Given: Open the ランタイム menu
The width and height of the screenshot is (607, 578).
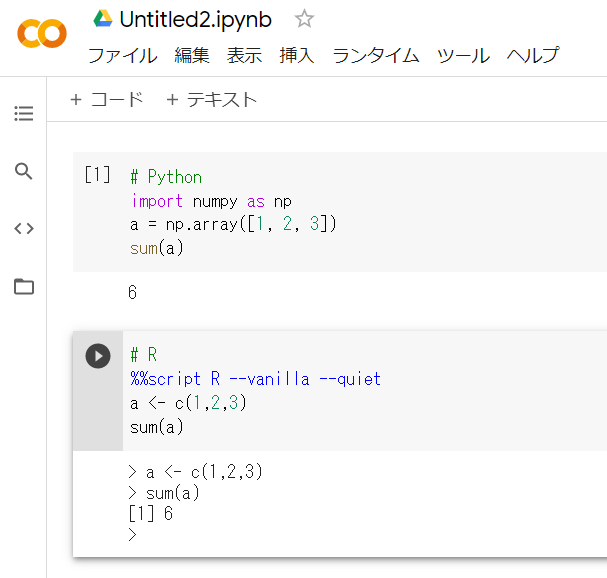Looking at the screenshot, I should tap(375, 56).
